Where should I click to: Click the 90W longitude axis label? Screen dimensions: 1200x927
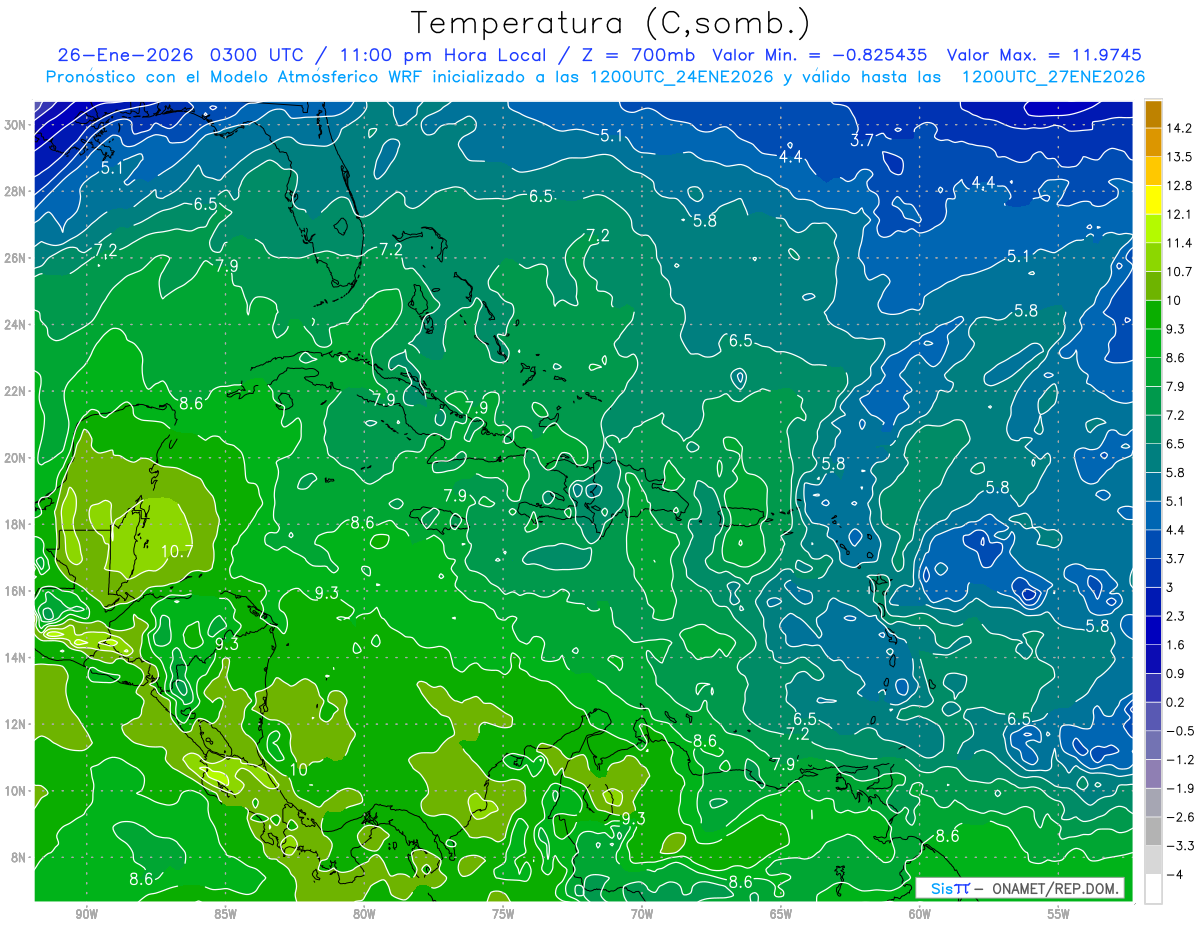[86, 915]
